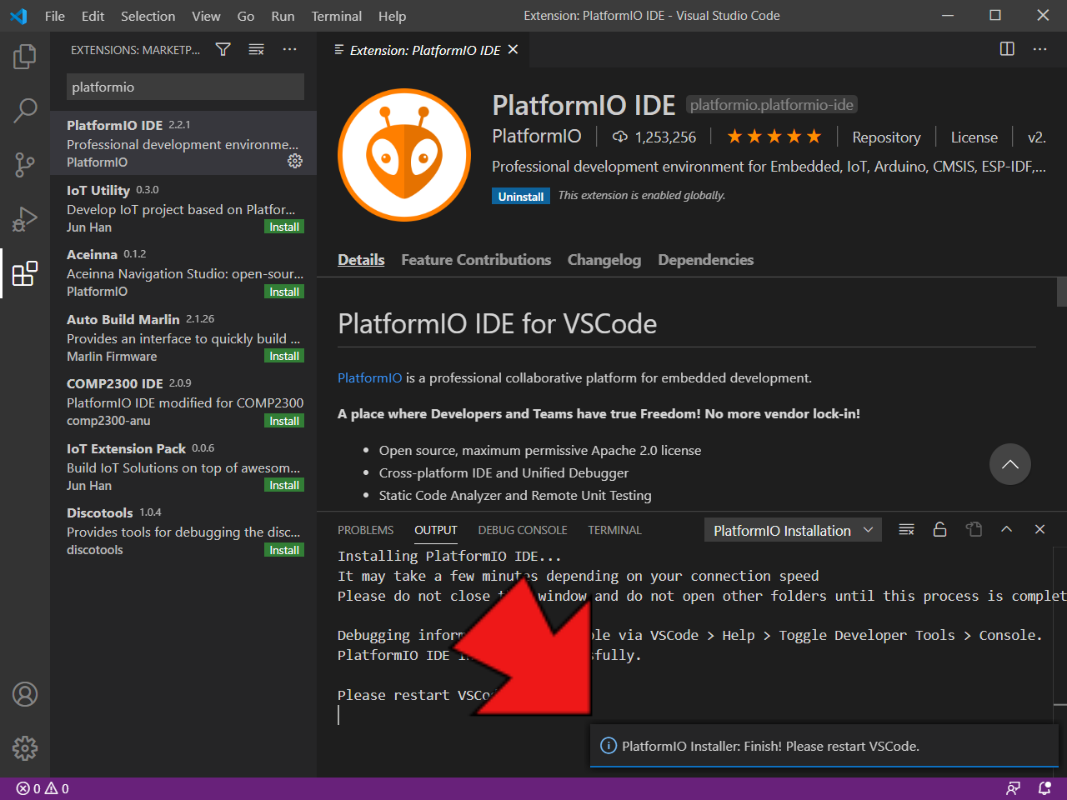Clear the output panel
Viewport: 1067px width, 800px height.
906,530
